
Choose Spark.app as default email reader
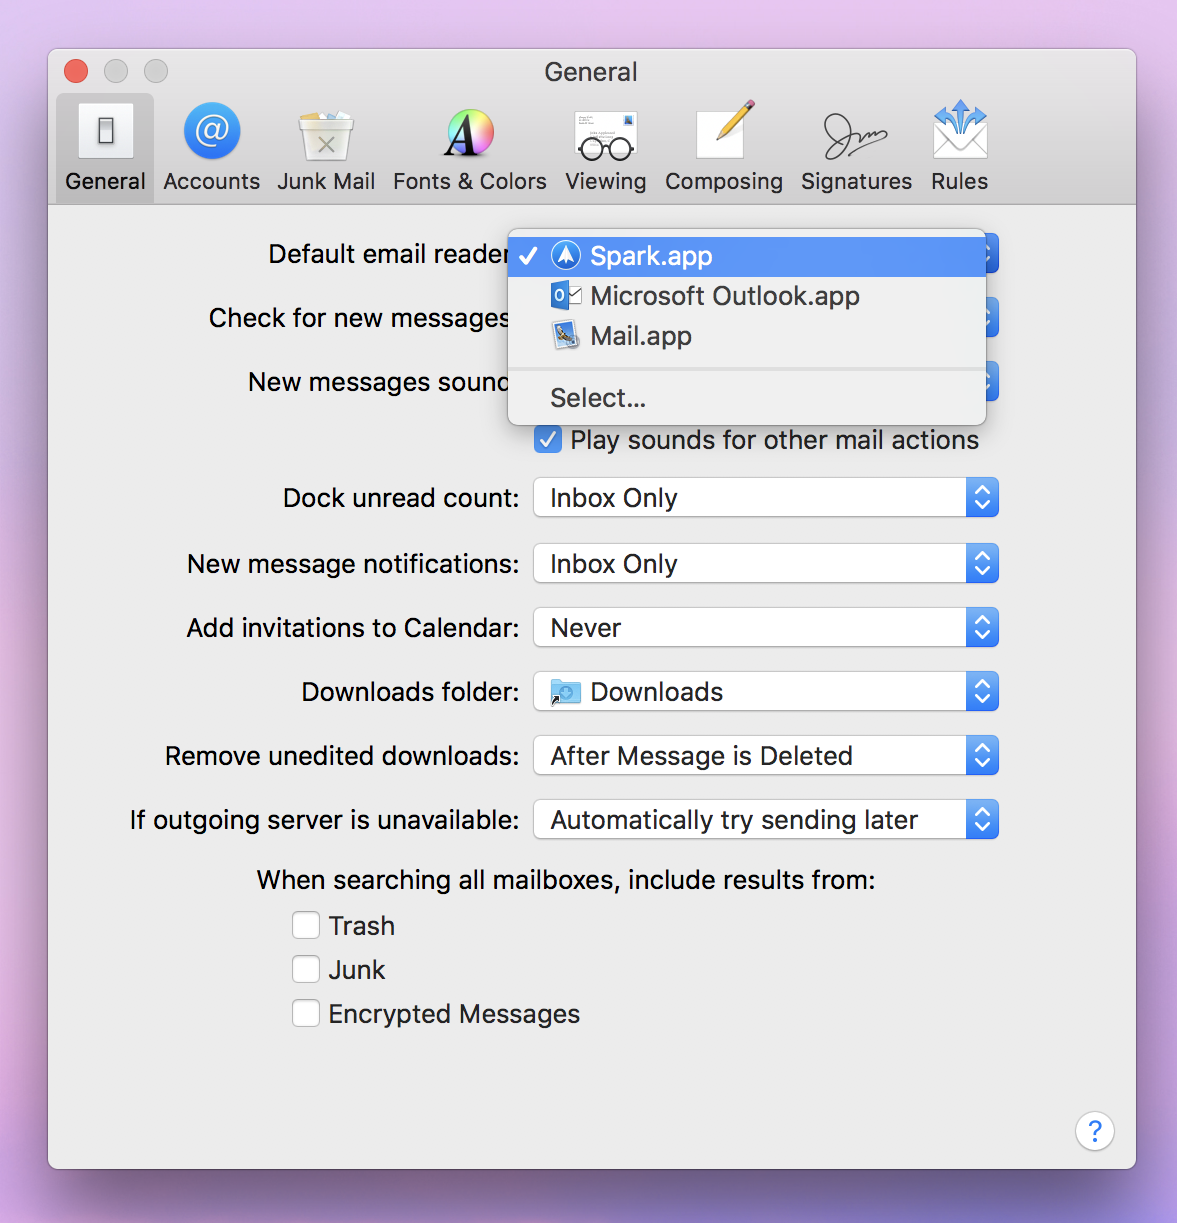[x=747, y=256]
